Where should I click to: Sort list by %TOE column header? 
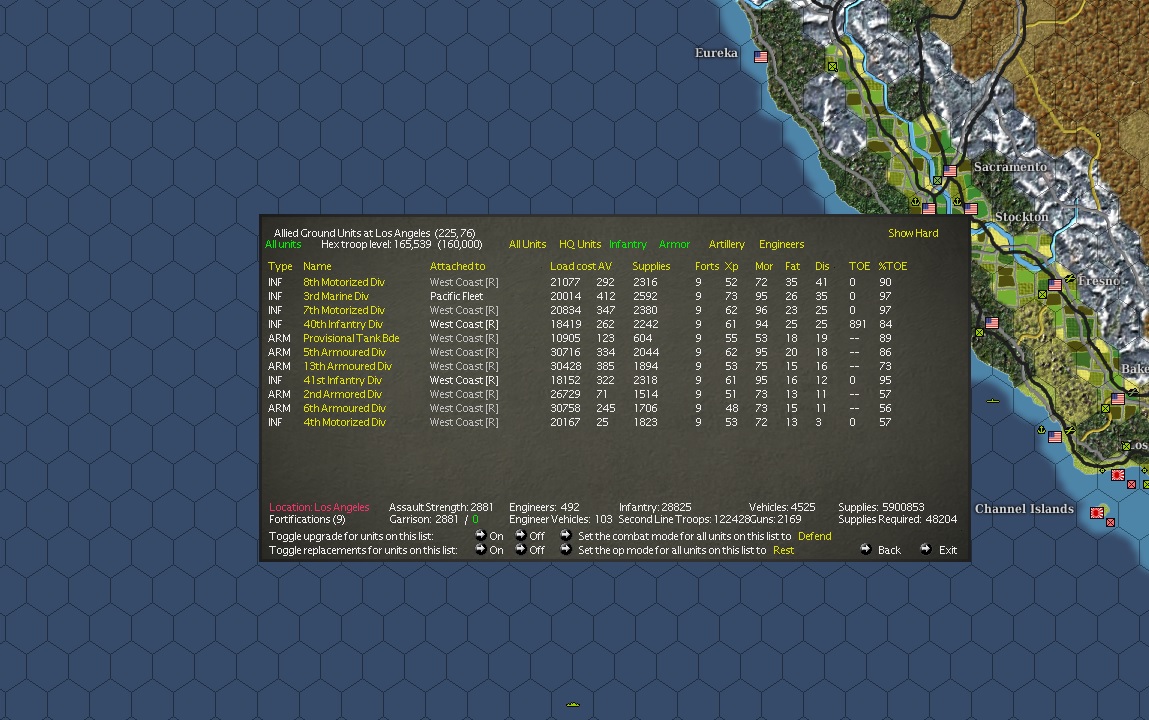tap(893, 266)
